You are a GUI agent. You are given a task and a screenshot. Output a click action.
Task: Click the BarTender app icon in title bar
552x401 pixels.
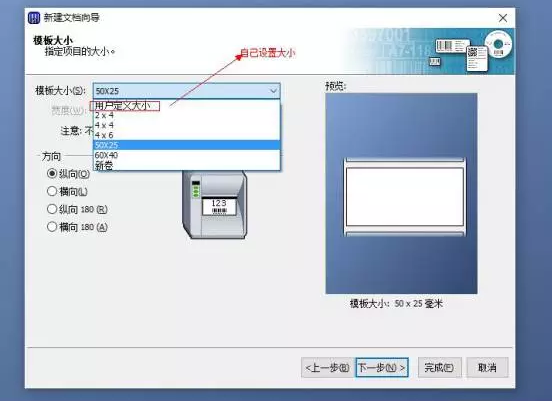(34, 18)
